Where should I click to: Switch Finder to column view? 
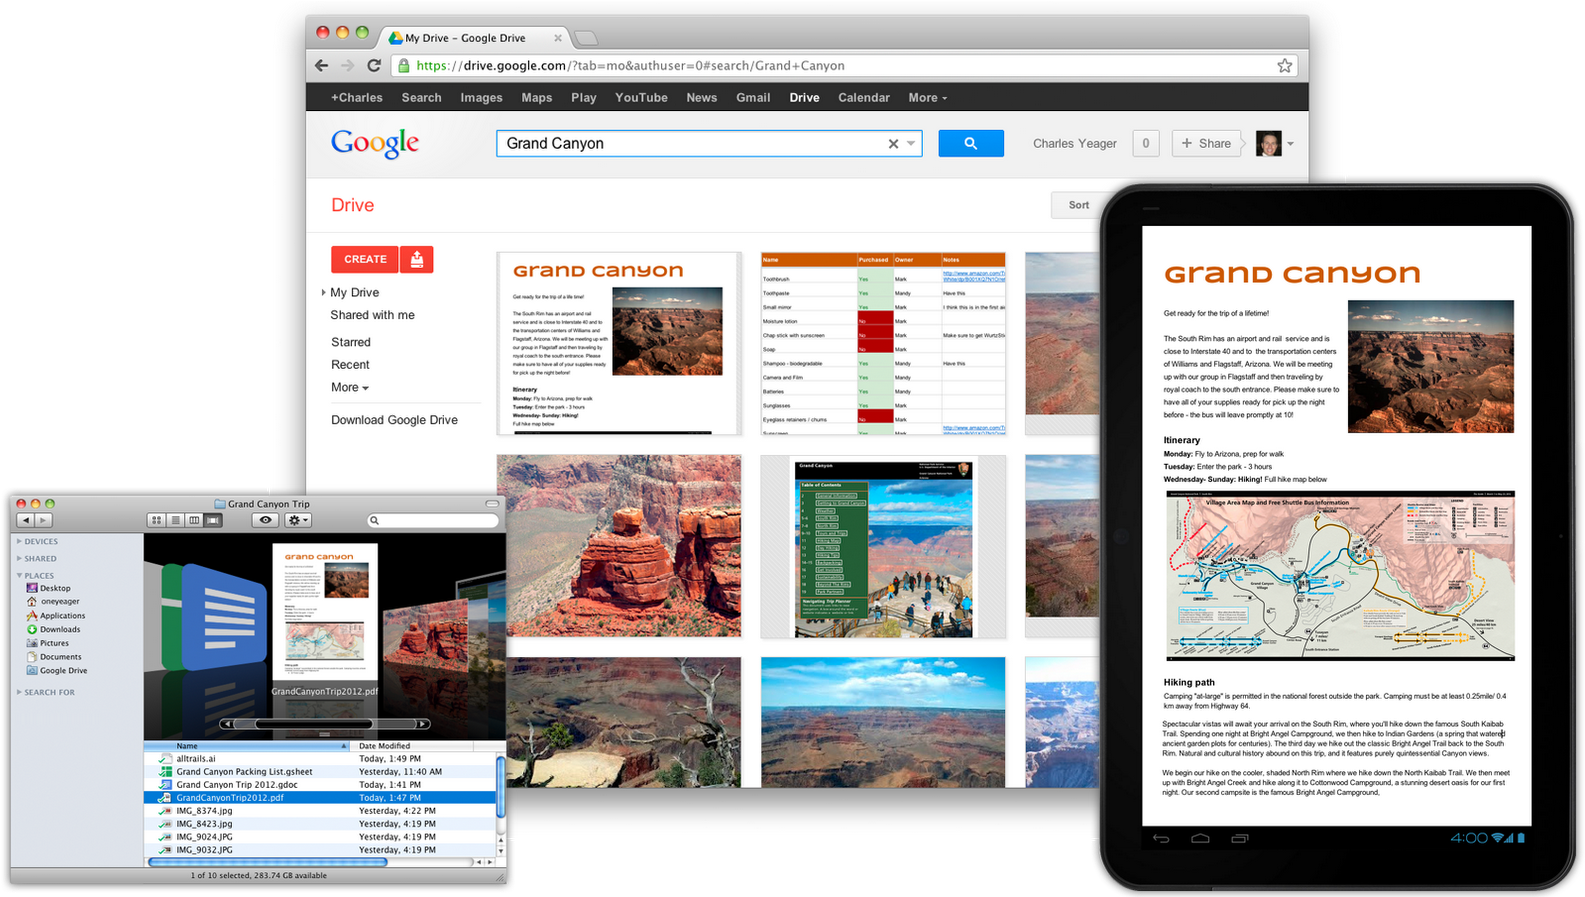click(x=194, y=520)
